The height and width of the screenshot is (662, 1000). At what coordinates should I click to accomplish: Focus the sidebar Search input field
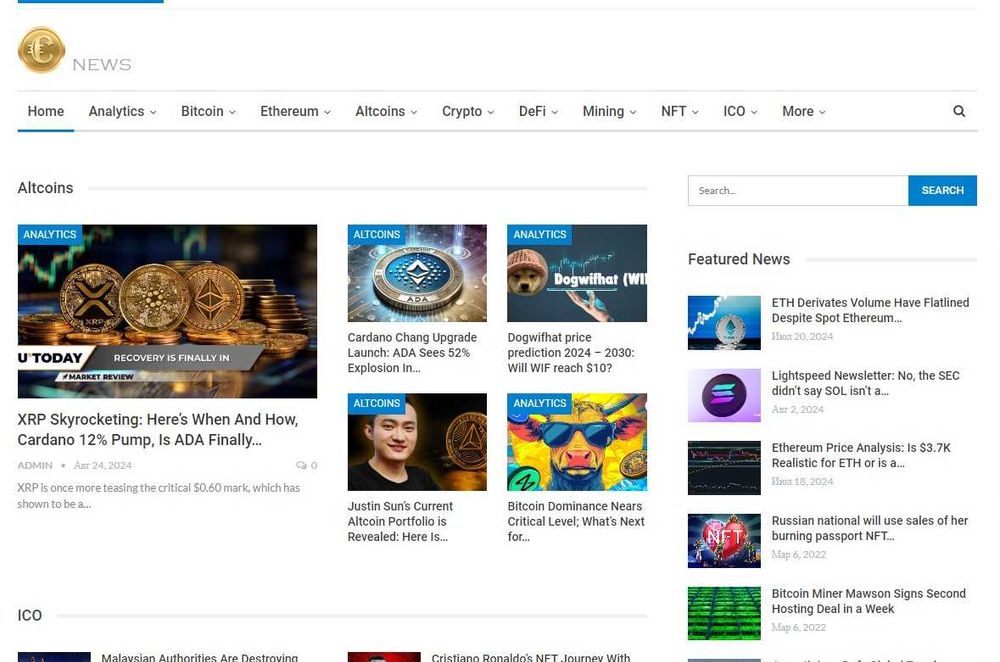pos(798,190)
